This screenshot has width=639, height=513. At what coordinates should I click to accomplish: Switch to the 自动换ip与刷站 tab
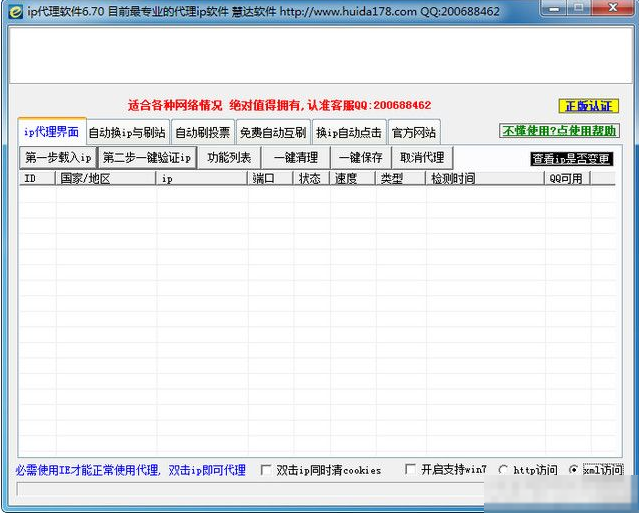(127, 132)
